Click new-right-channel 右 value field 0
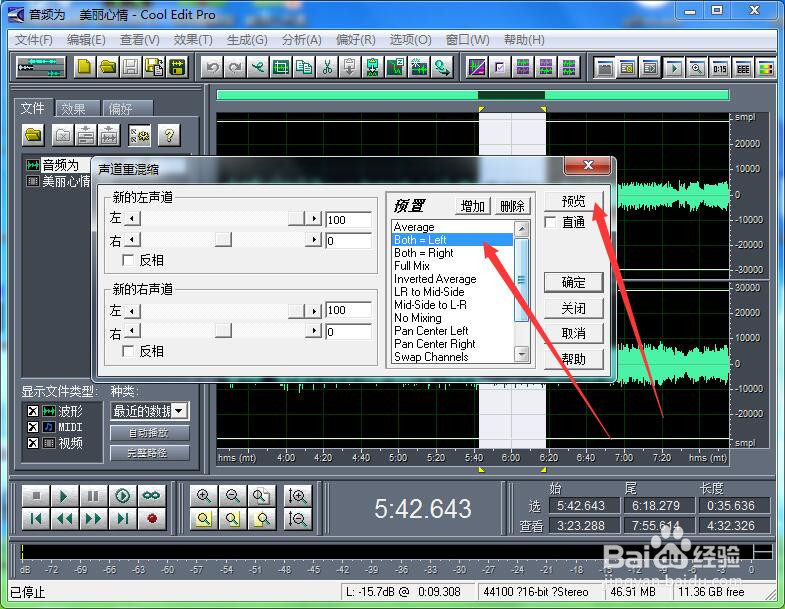 (x=348, y=332)
